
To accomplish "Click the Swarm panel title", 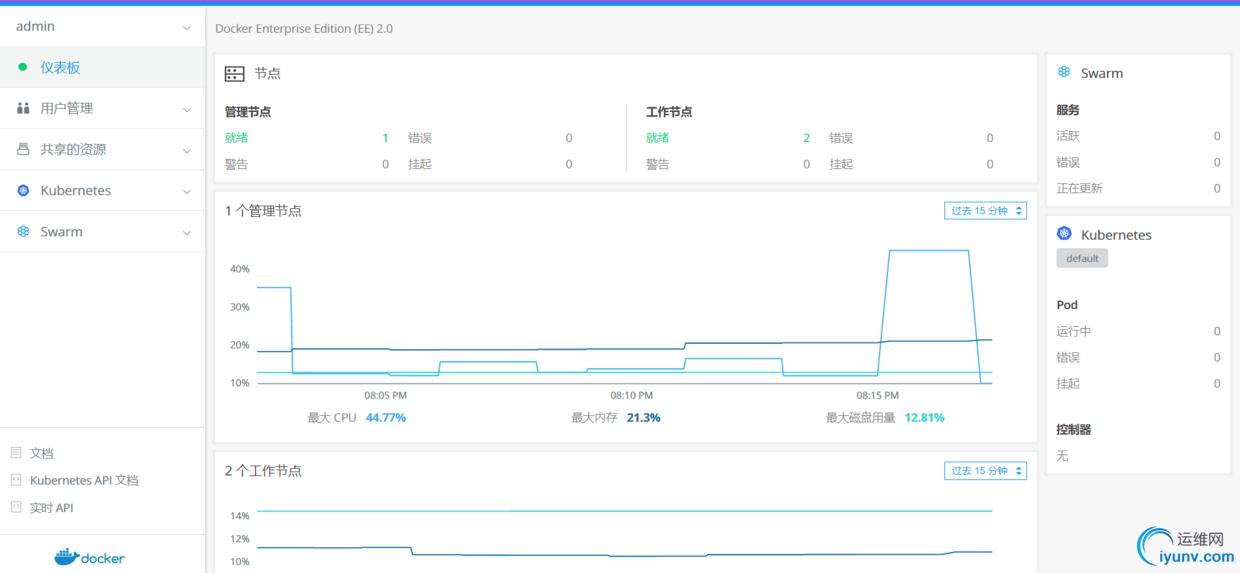I will (x=1102, y=73).
